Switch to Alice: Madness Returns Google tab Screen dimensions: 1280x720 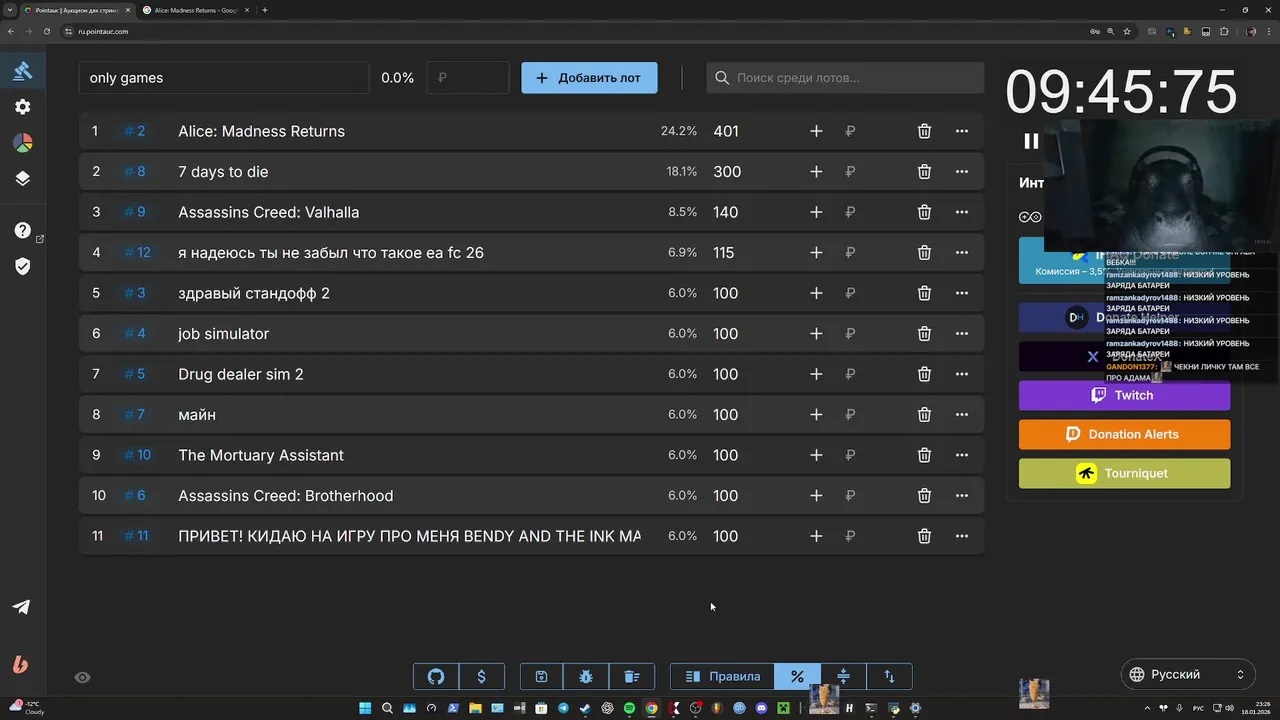[x=195, y=10]
